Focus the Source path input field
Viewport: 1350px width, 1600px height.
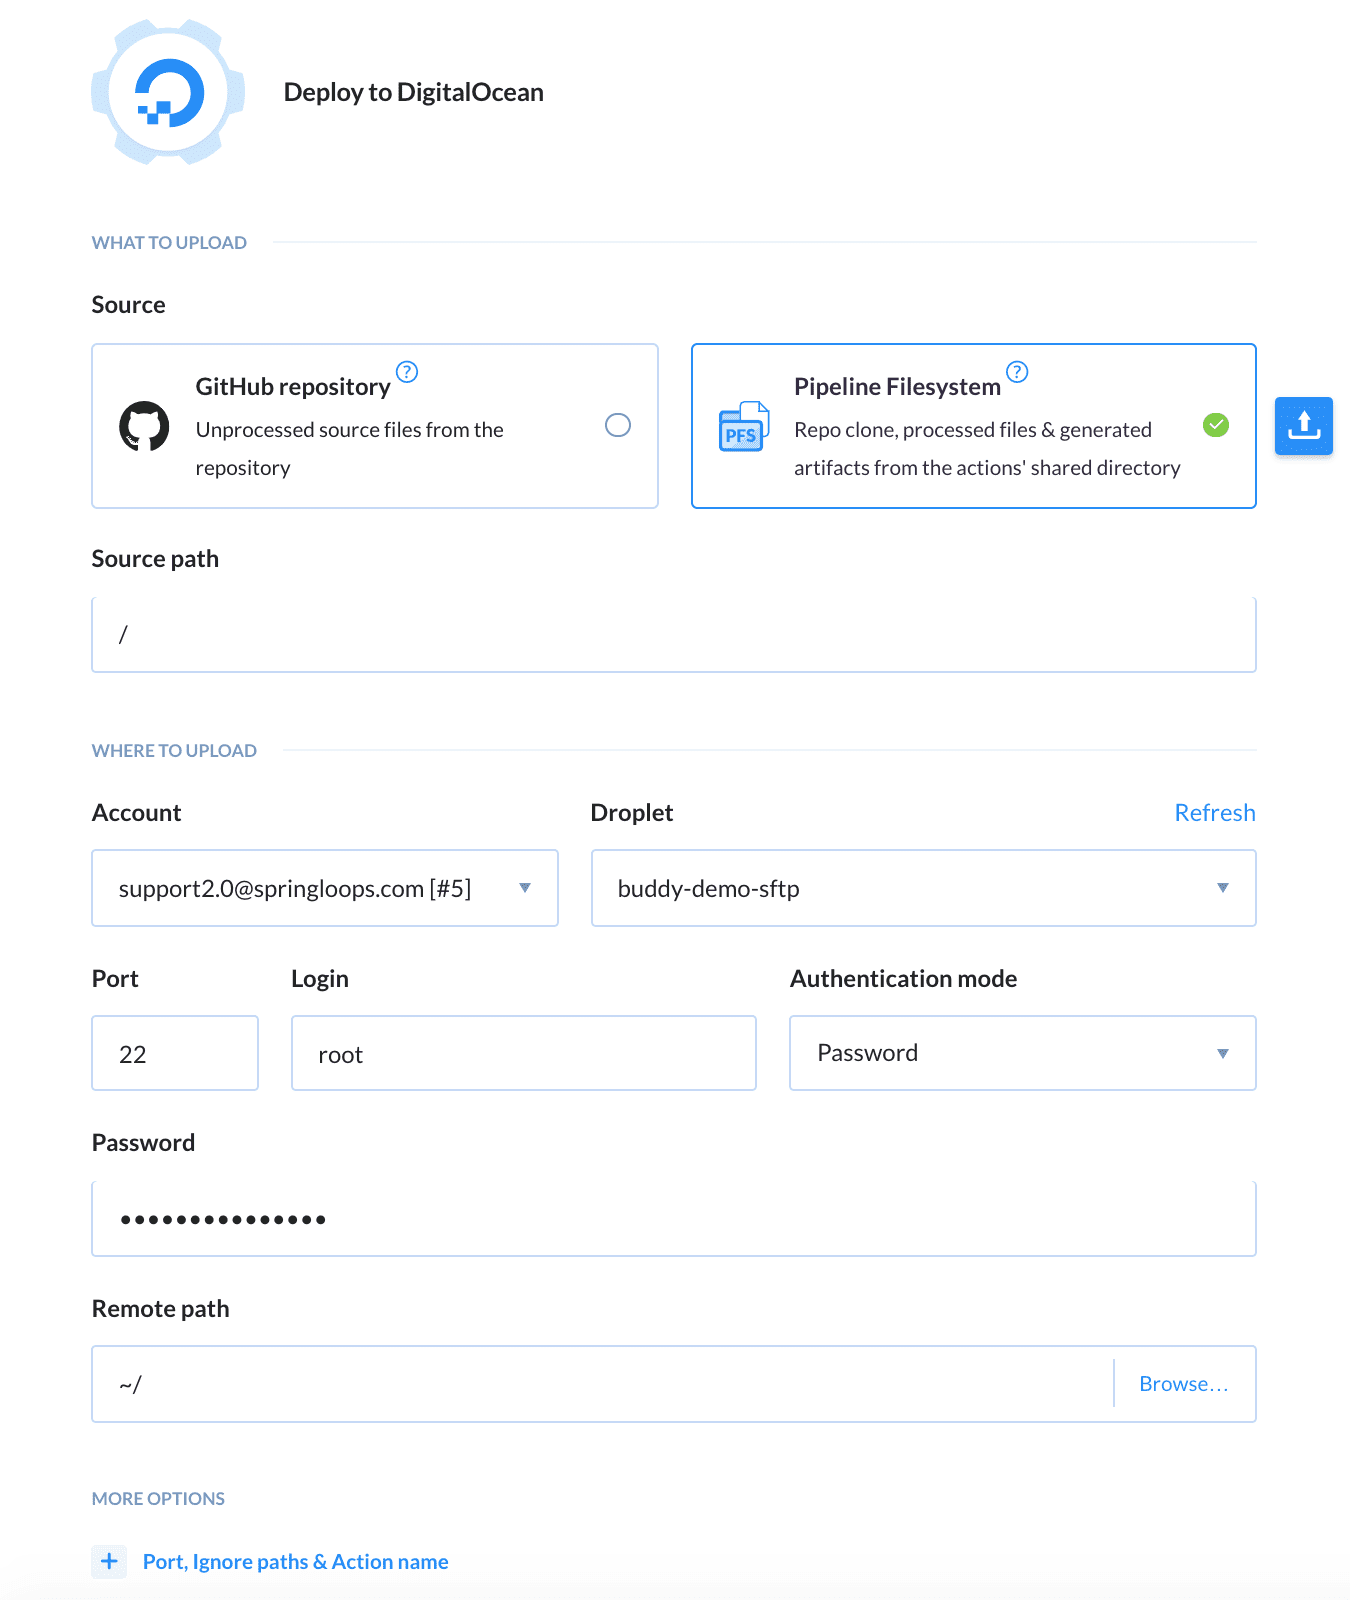(674, 635)
